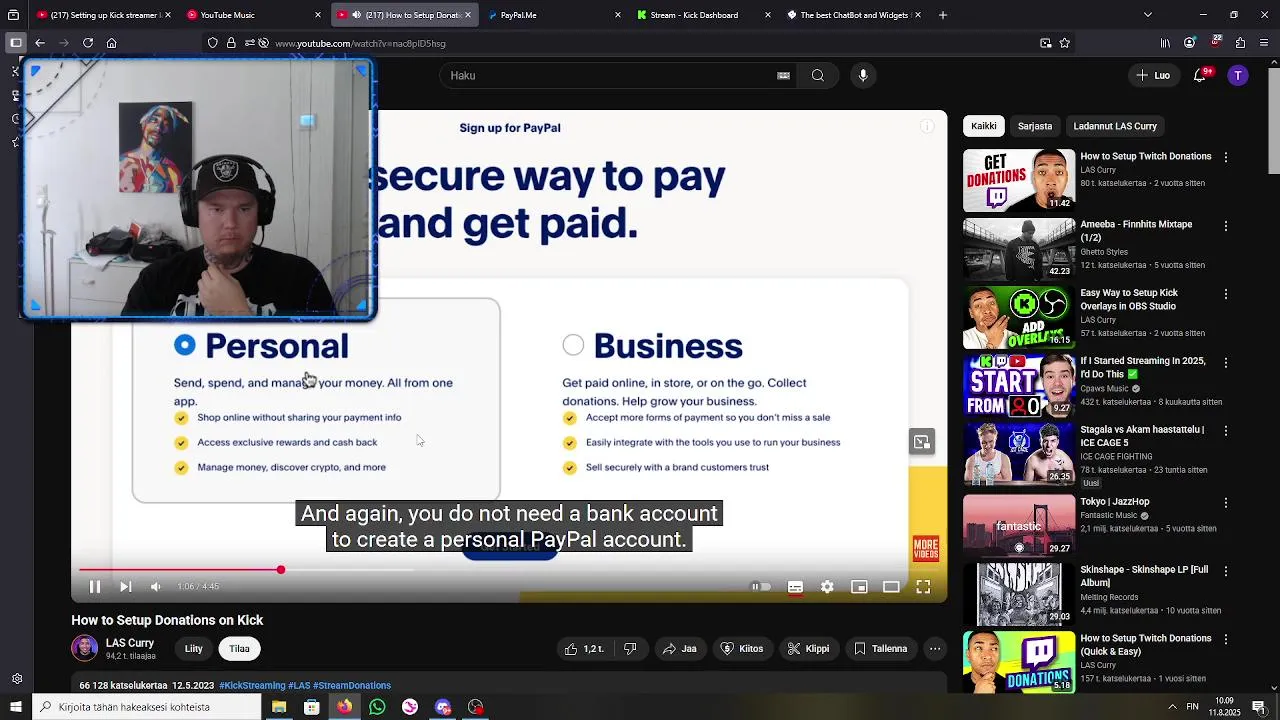The width and height of the screenshot is (1280, 720).
Task: Switch to The best ChatBot and Widgets tab
Action: tap(854, 15)
